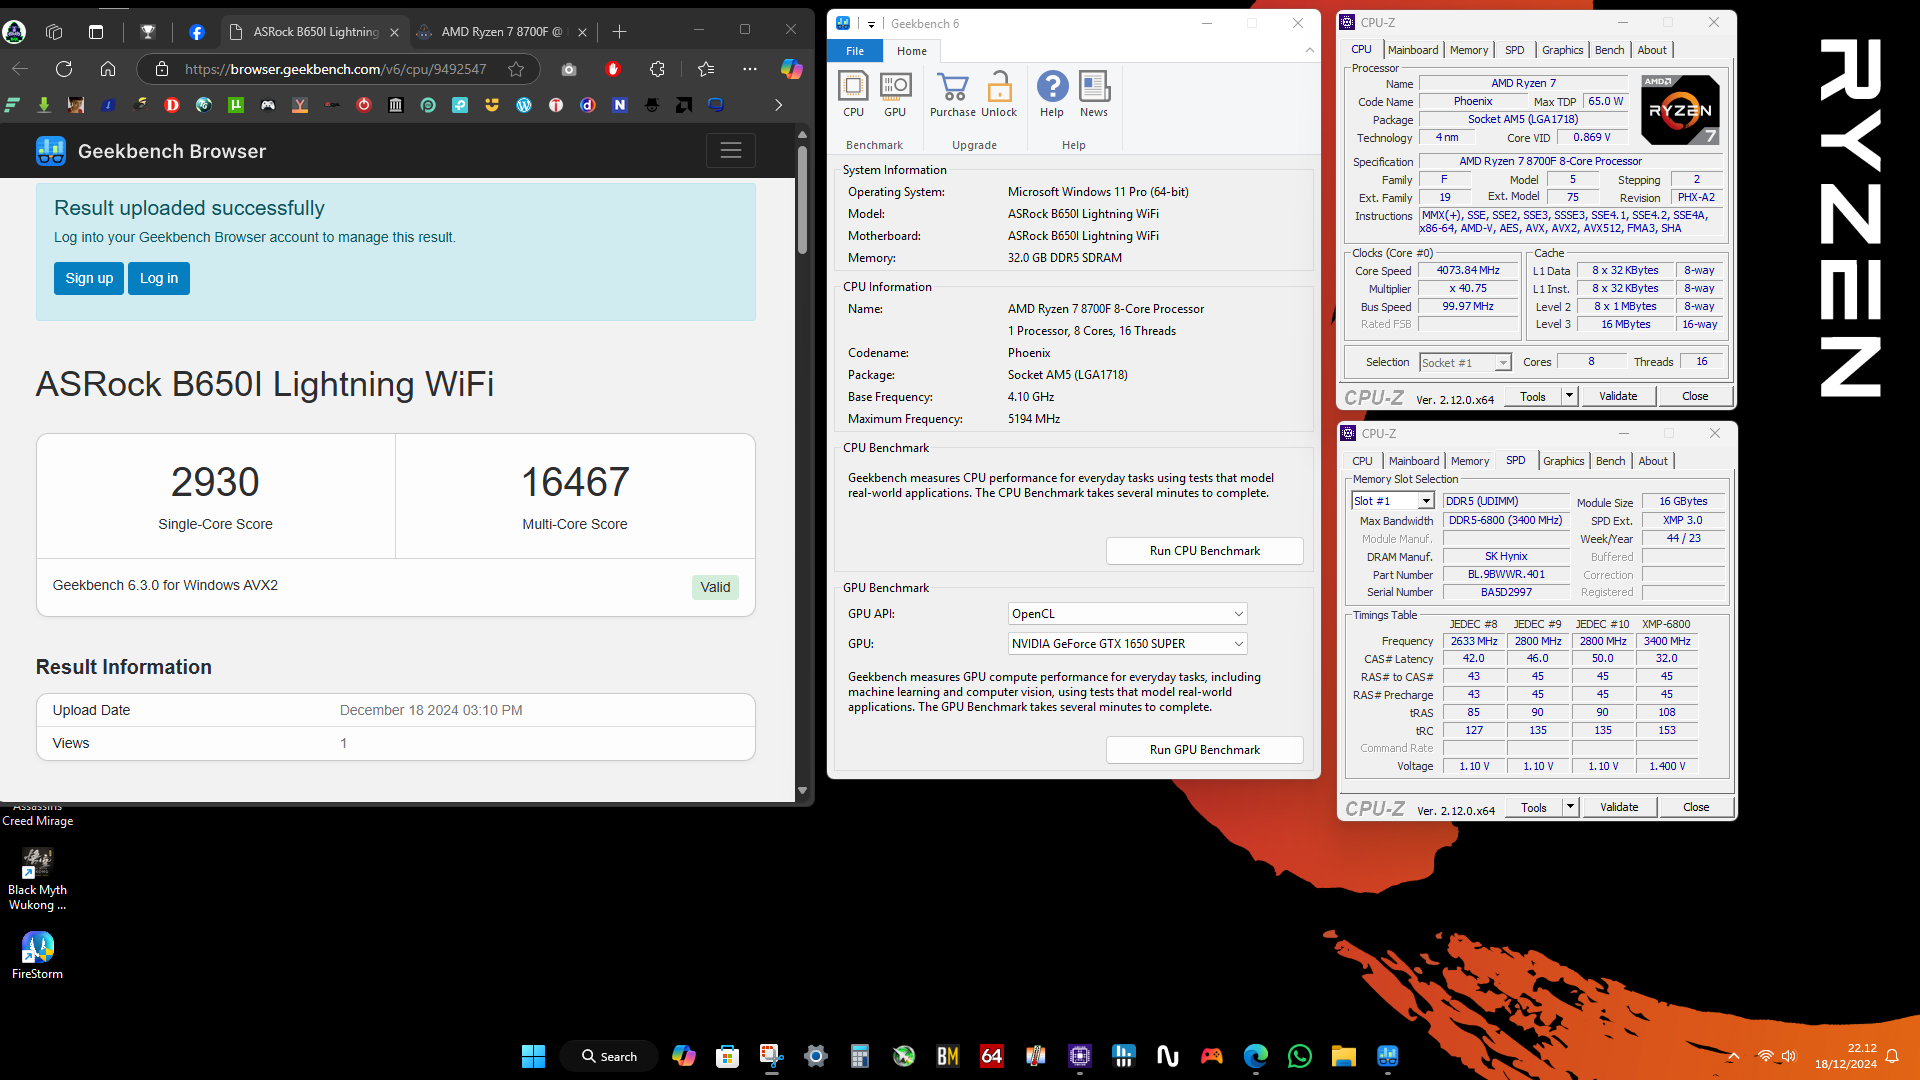Open the gamepad bookmark in favorites bar
The image size is (1920, 1080).
tap(268, 105)
